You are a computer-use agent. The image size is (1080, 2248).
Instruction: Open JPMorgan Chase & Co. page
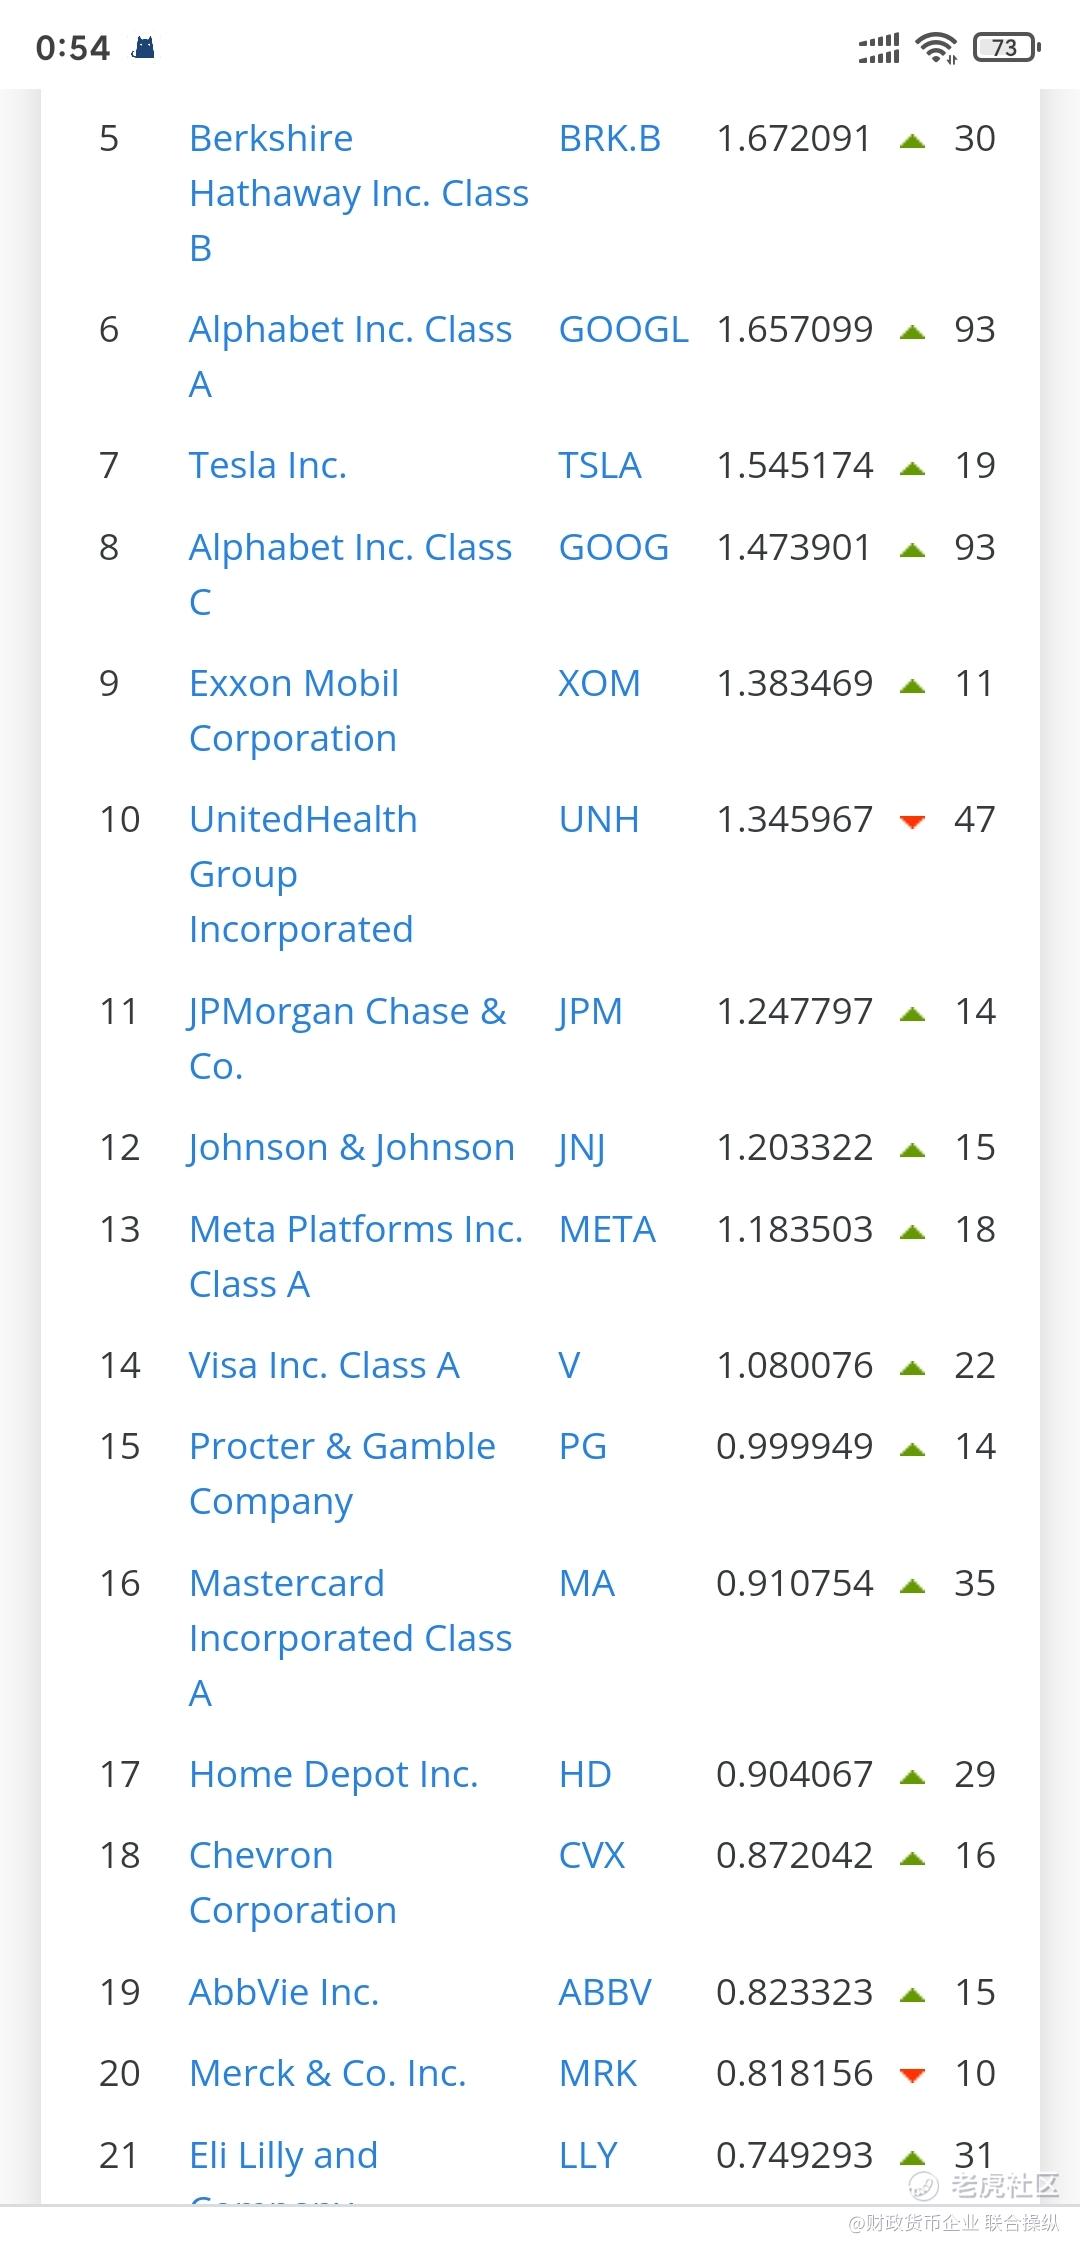[347, 1038]
